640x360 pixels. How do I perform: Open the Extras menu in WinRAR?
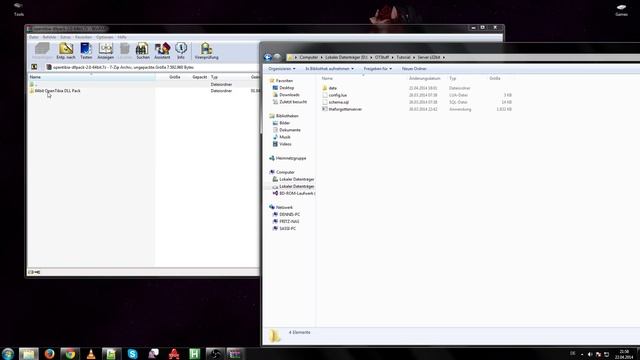[x=65, y=37]
